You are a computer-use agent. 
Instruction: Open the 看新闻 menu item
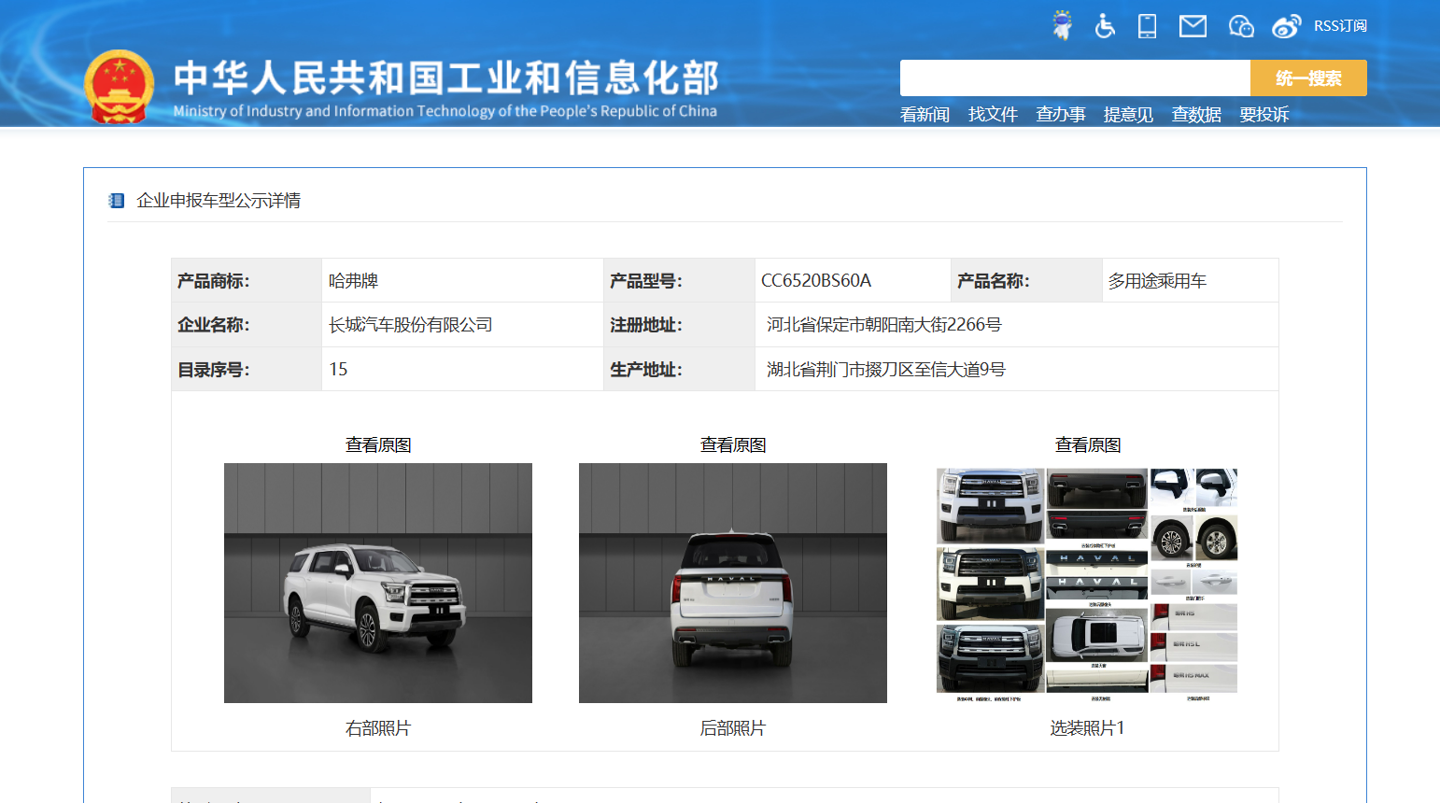(x=925, y=114)
